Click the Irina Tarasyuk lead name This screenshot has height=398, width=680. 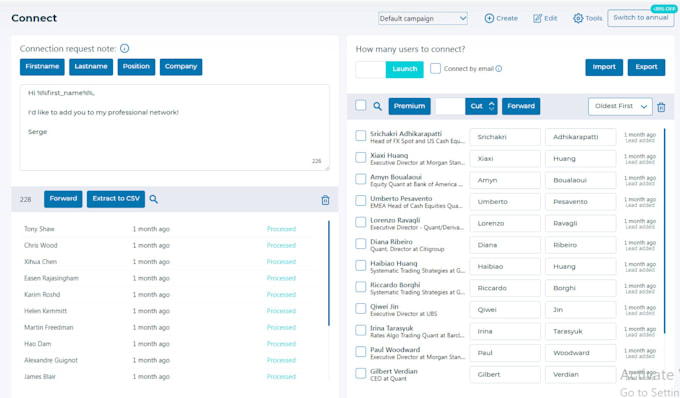click(391, 328)
